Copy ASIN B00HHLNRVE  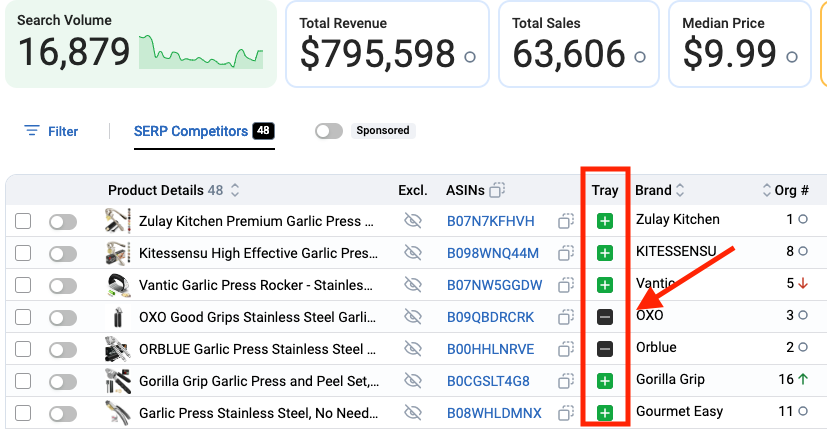565,349
